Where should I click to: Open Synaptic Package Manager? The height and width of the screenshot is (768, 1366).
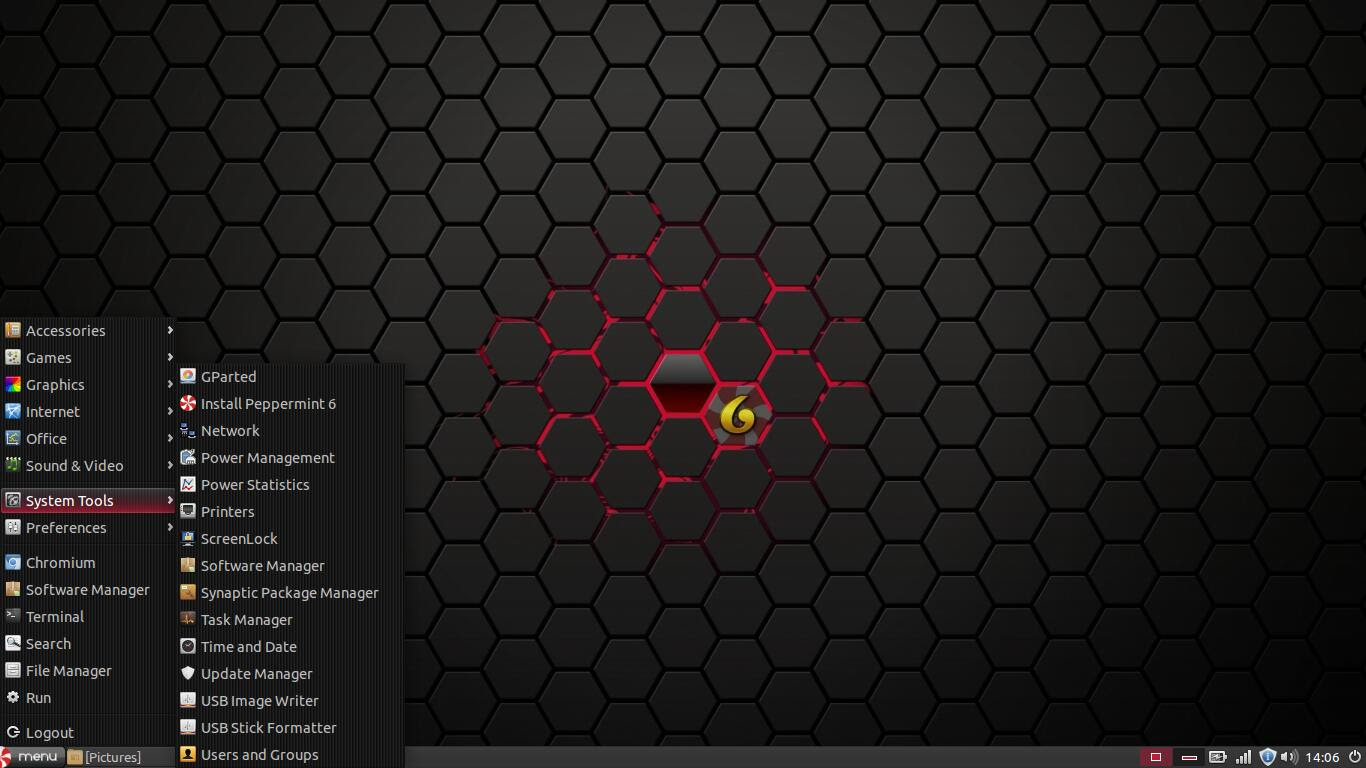[x=290, y=593]
